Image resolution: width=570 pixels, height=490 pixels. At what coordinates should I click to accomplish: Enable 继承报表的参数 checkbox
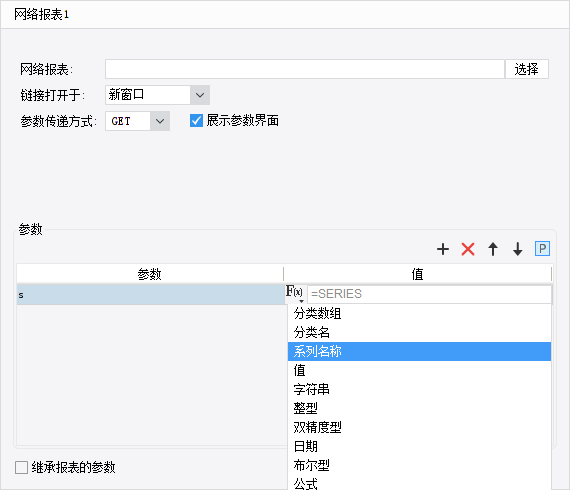coord(21,467)
